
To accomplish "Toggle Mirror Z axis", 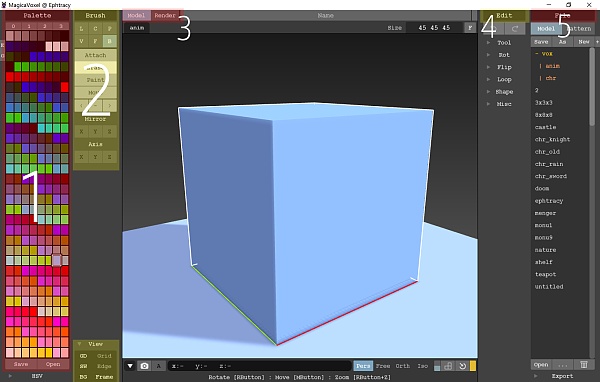I will click(x=109, y=131).
